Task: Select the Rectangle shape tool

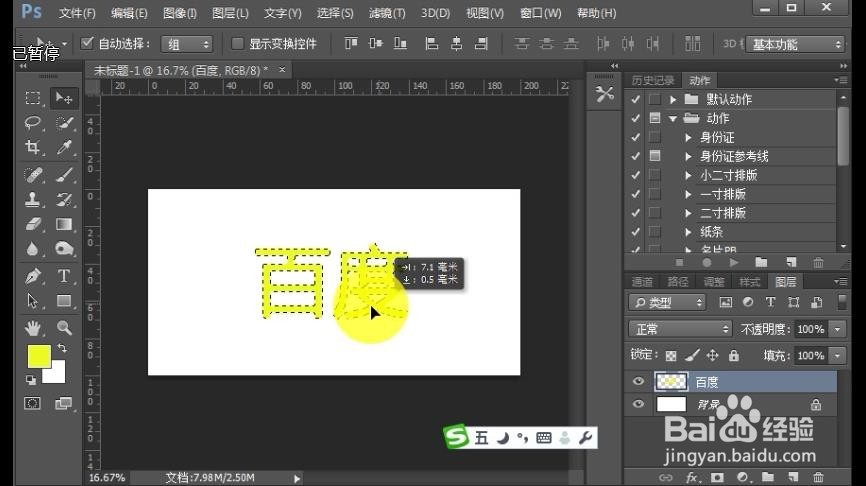Action: coord(64,301)
